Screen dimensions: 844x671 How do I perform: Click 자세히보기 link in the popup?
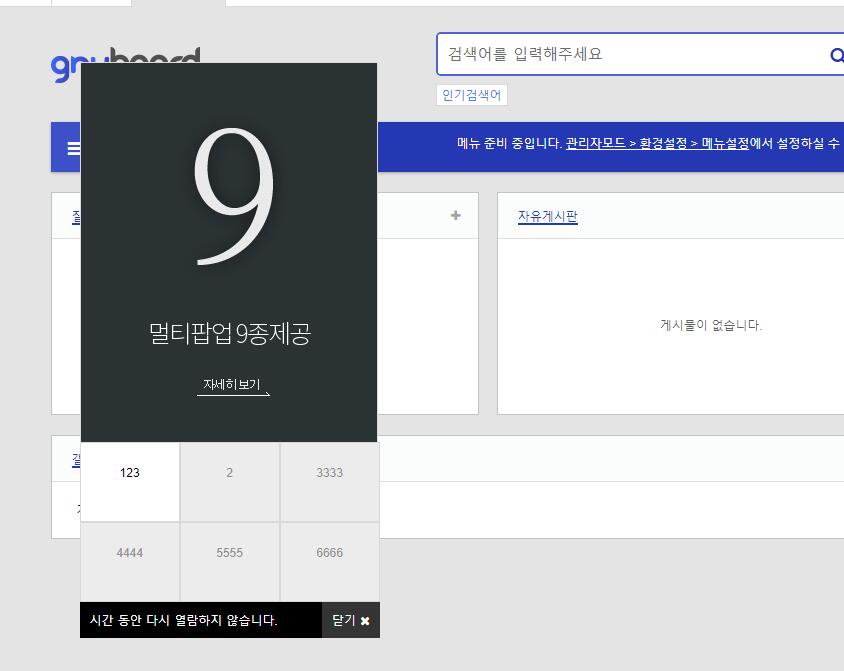tap(232, 385)
